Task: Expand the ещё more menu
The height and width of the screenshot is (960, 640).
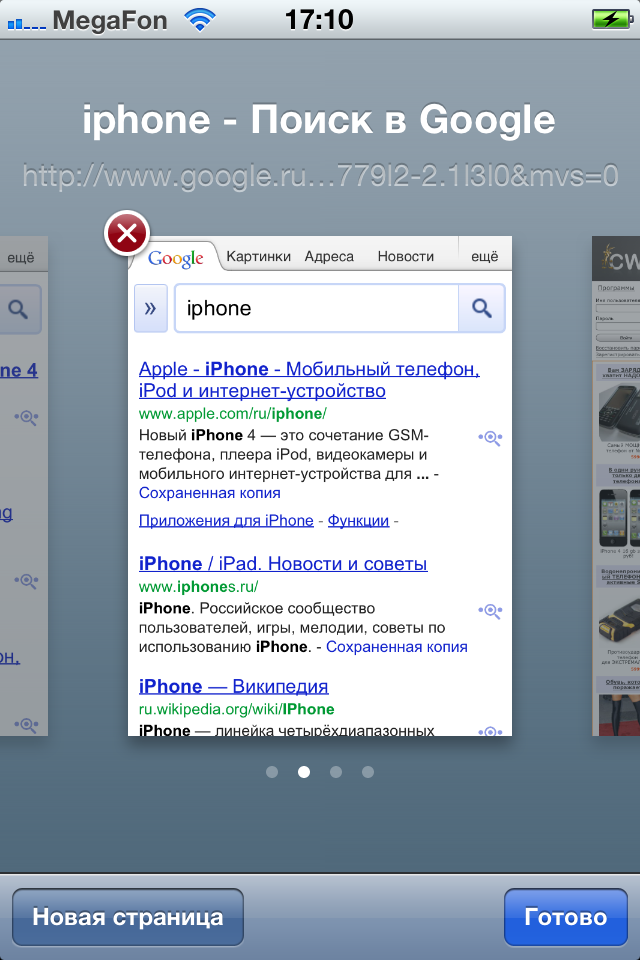Action: click(484, 256)
